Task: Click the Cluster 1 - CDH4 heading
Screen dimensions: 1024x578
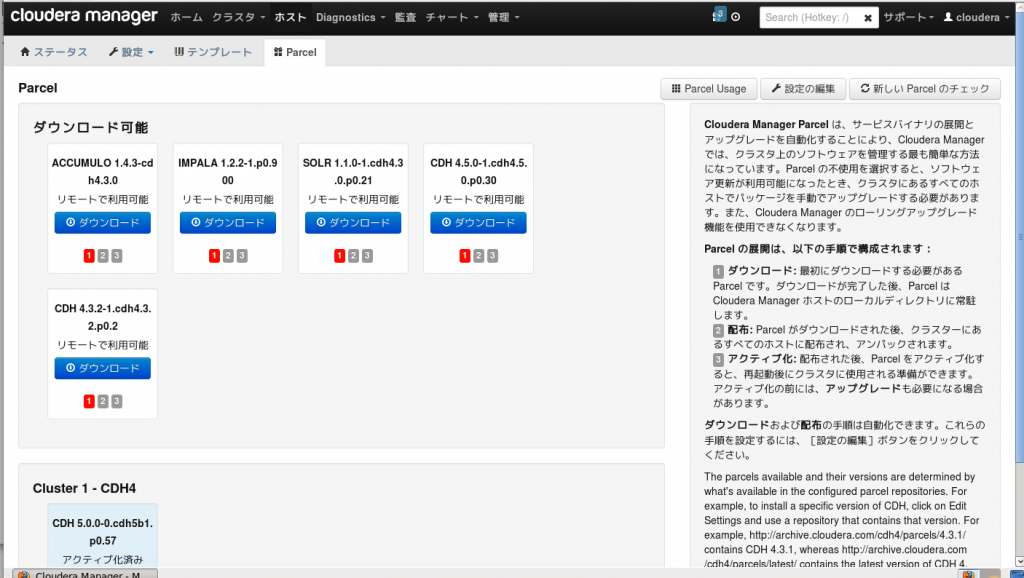Action: click(x=84, y=489)
